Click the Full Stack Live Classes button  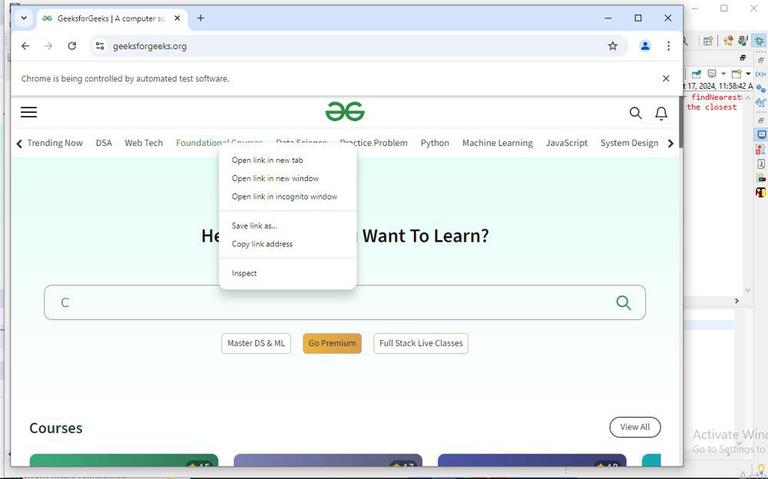click(421, 343)
